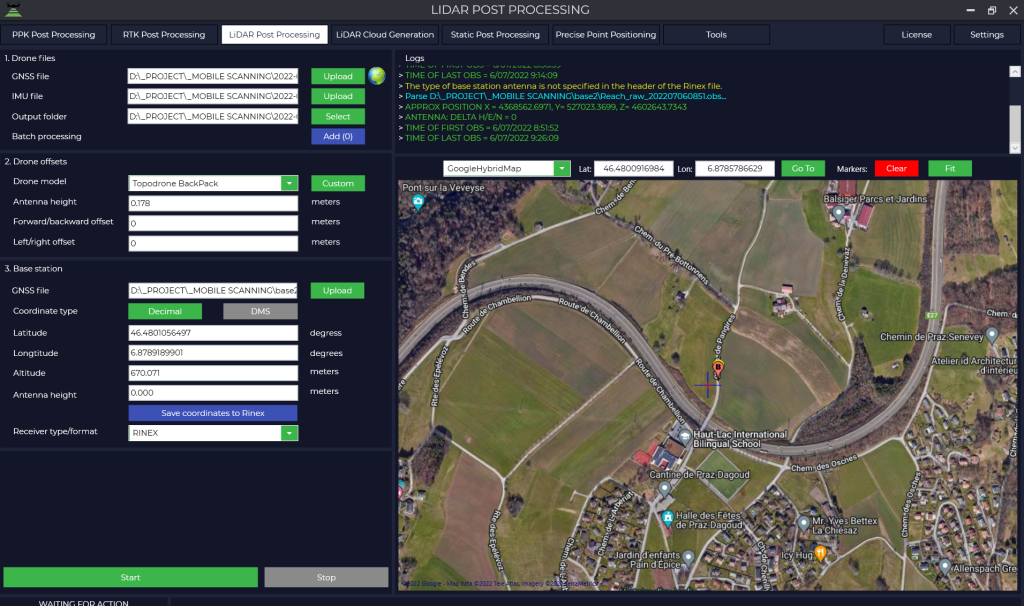
Task: Upload the base station GNSS file
Action: [x=337, y=291]
